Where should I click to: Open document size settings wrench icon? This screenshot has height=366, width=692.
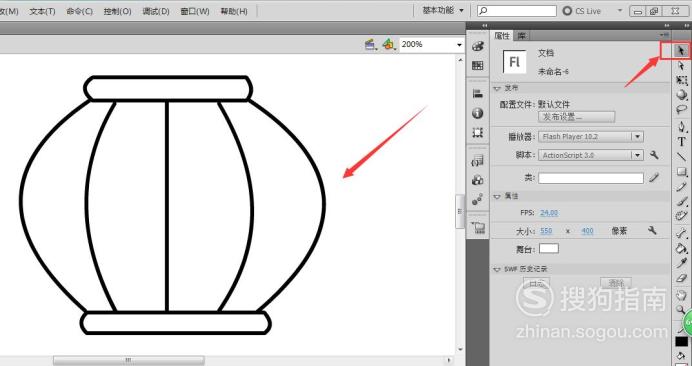tap(652, 230)
